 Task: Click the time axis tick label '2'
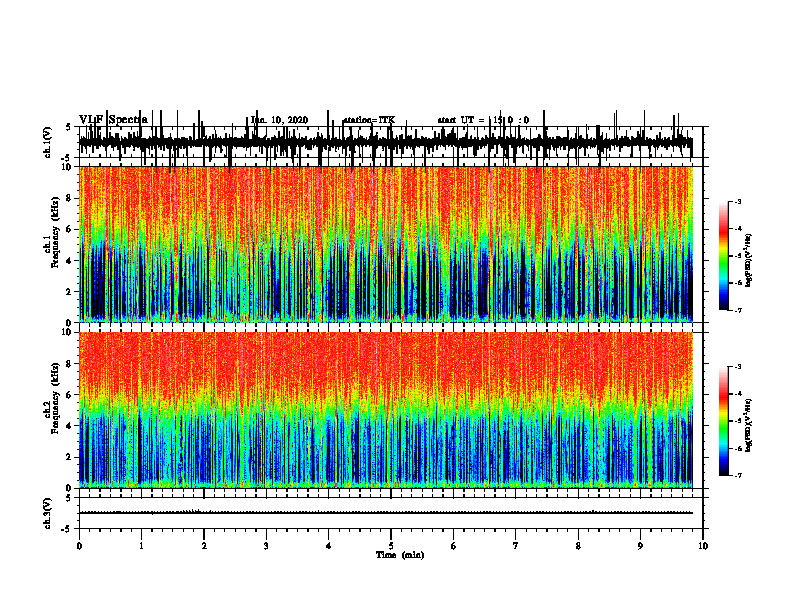point(204,546)
